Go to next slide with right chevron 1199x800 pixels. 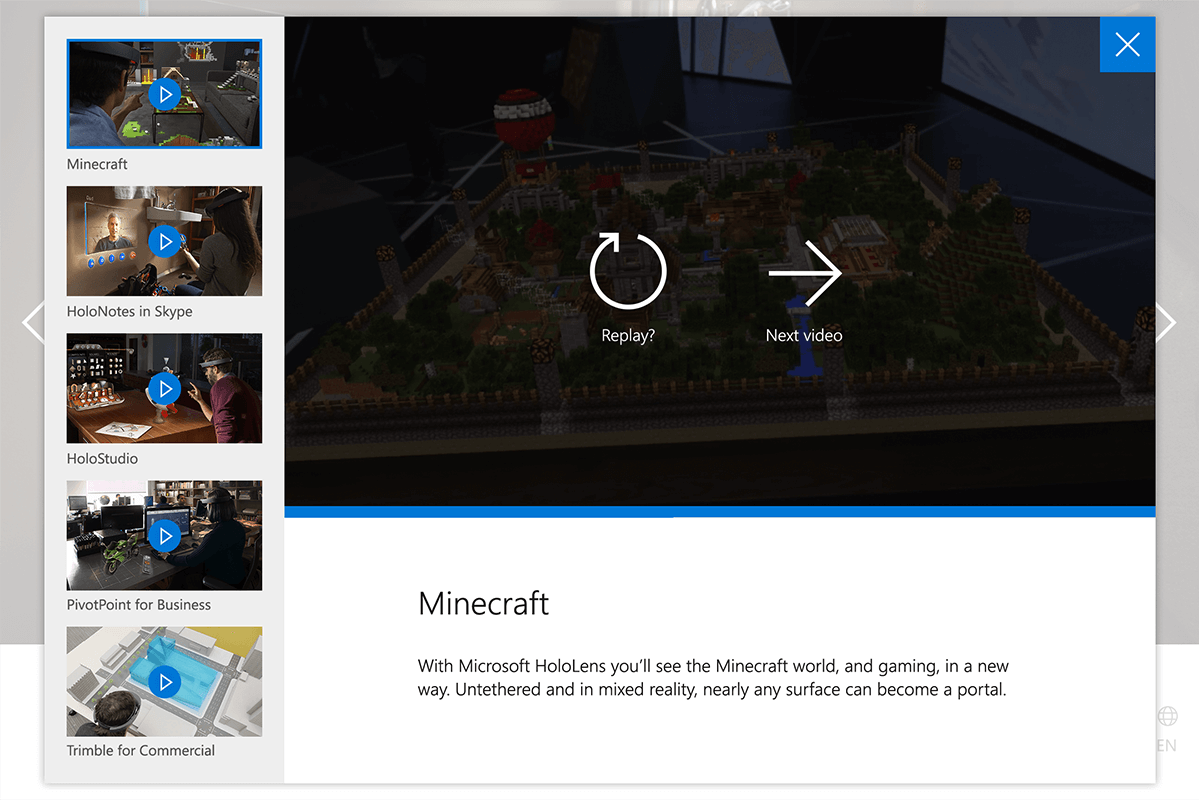1166,322
